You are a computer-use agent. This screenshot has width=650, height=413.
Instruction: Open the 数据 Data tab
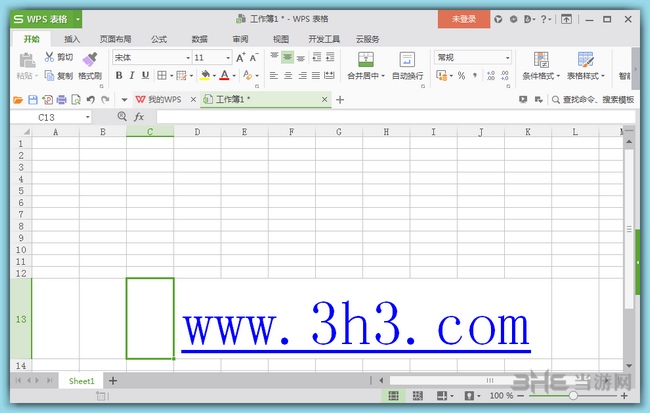pos(199,39)
